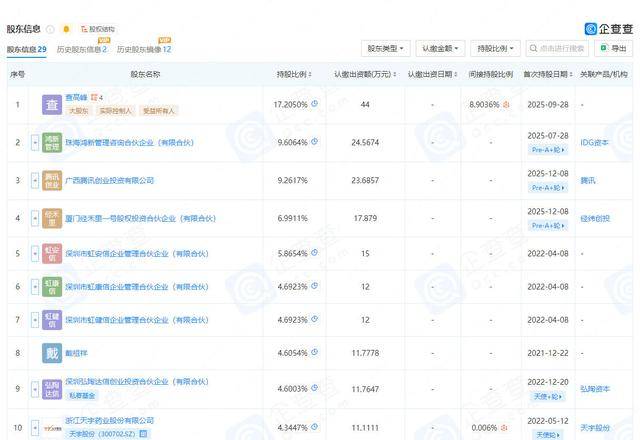This screenshot has height=440, width=640.
Task: Open the 认缴金额 filter dropdown
Action: (440, 49)
